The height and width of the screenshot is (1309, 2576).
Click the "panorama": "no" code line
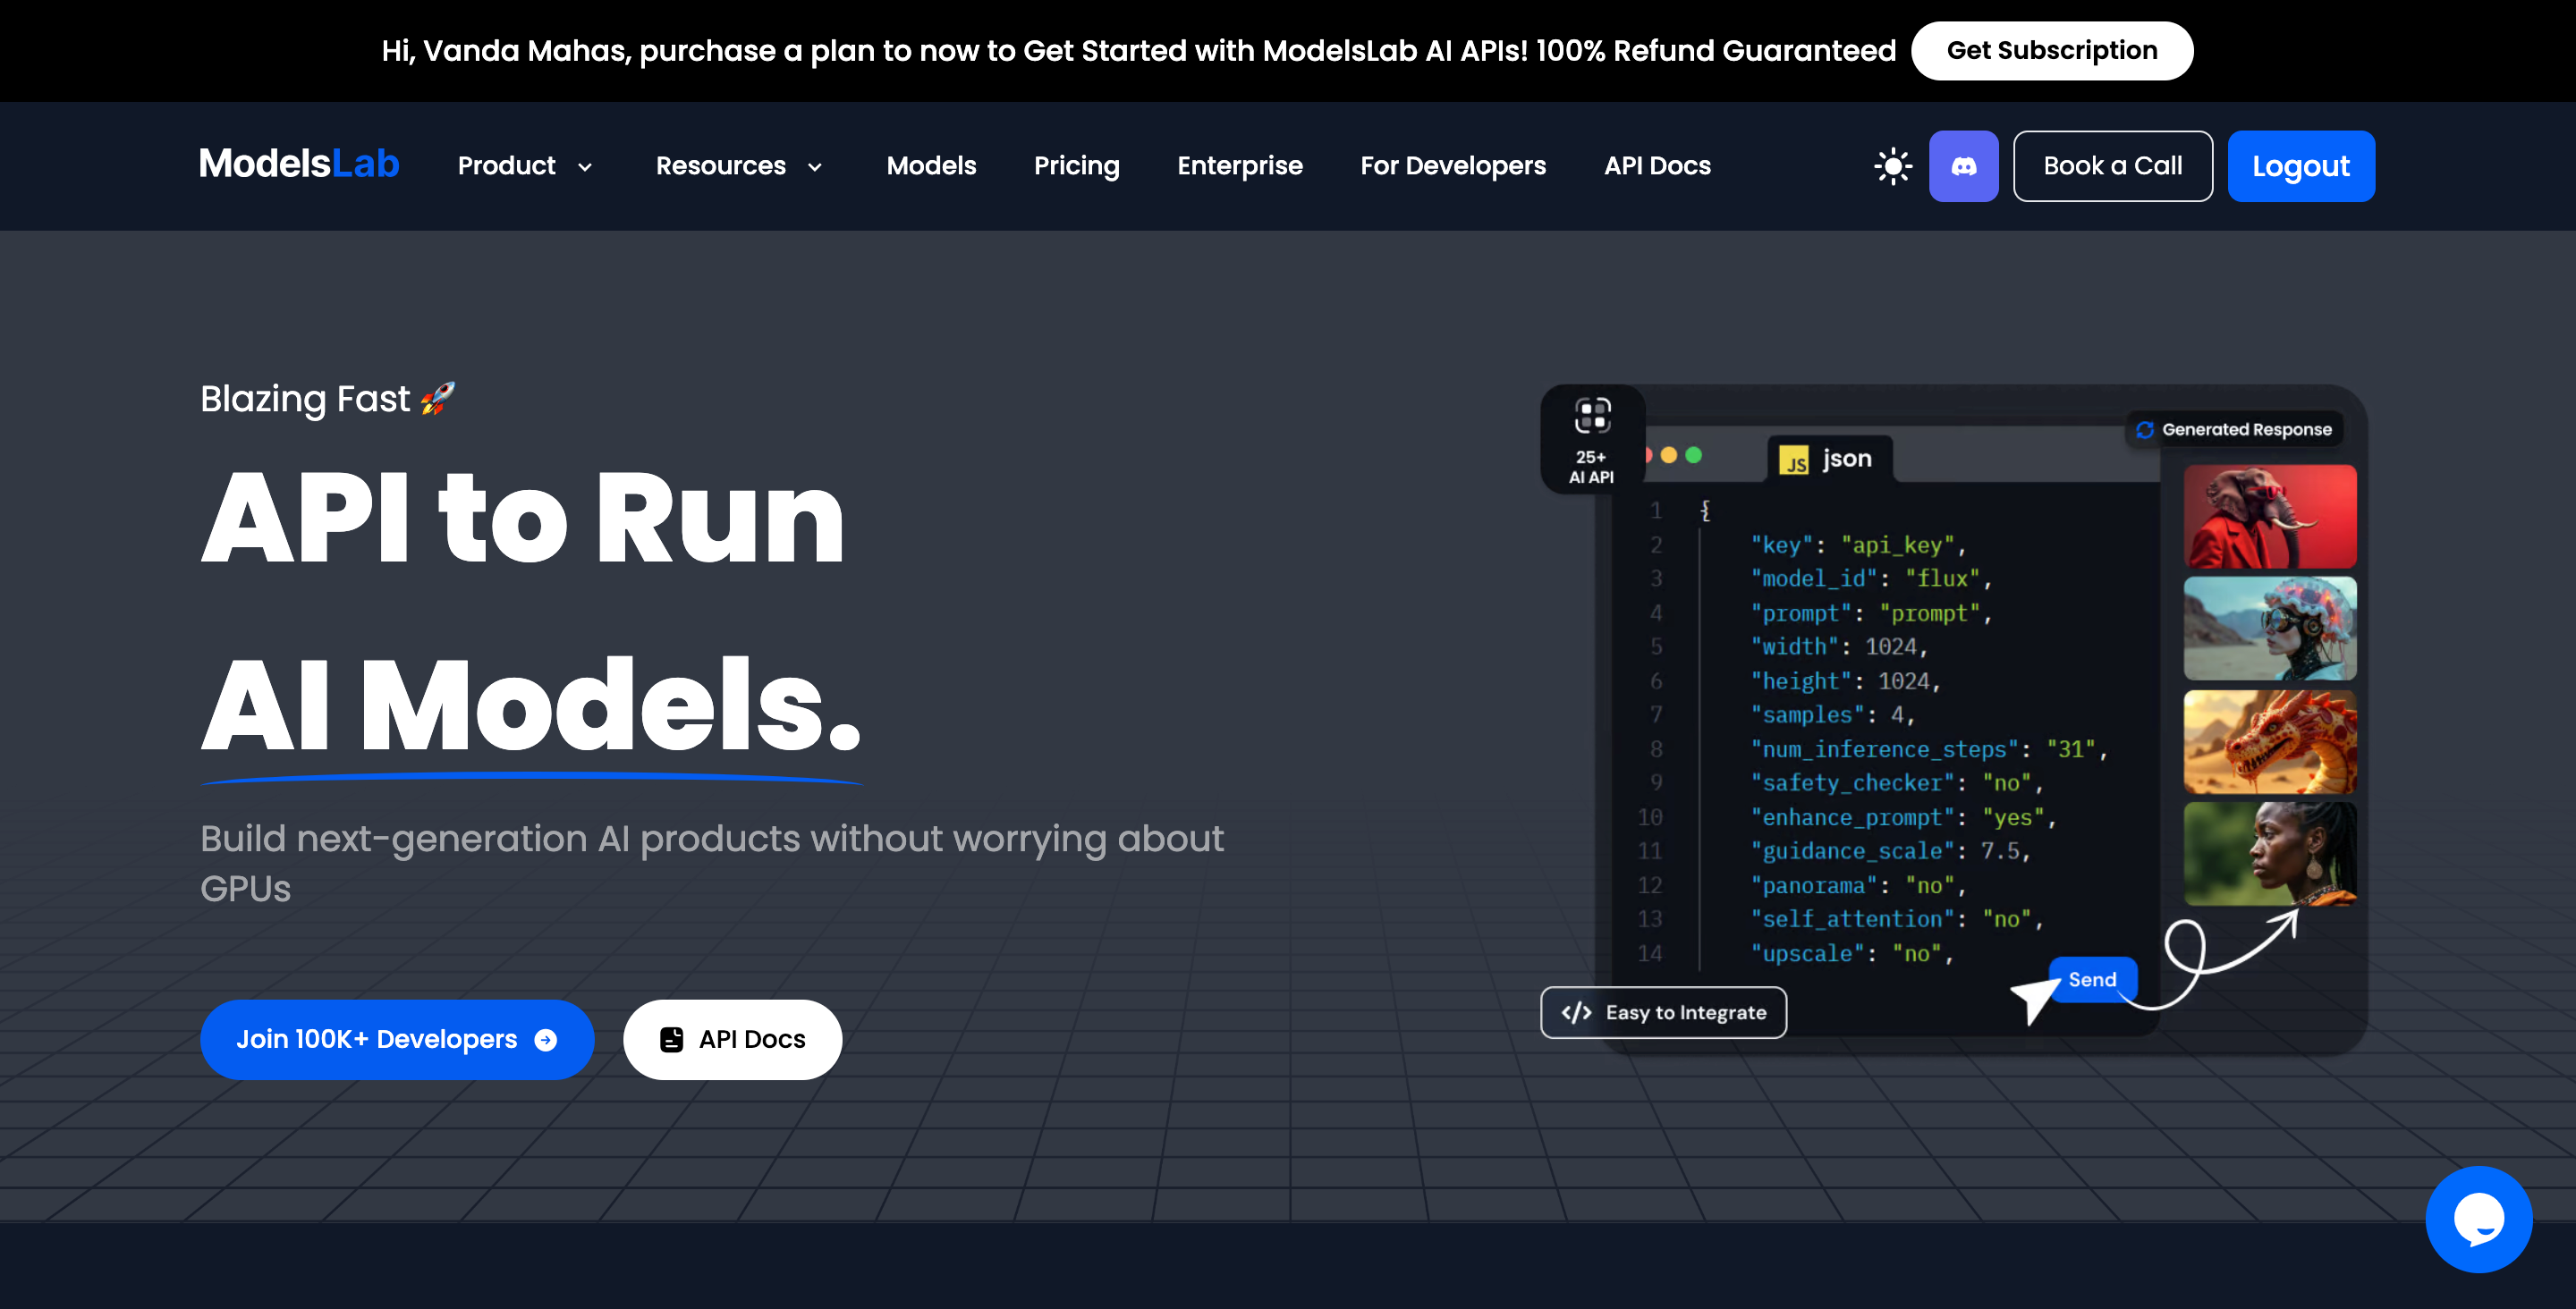(1858, 887)
